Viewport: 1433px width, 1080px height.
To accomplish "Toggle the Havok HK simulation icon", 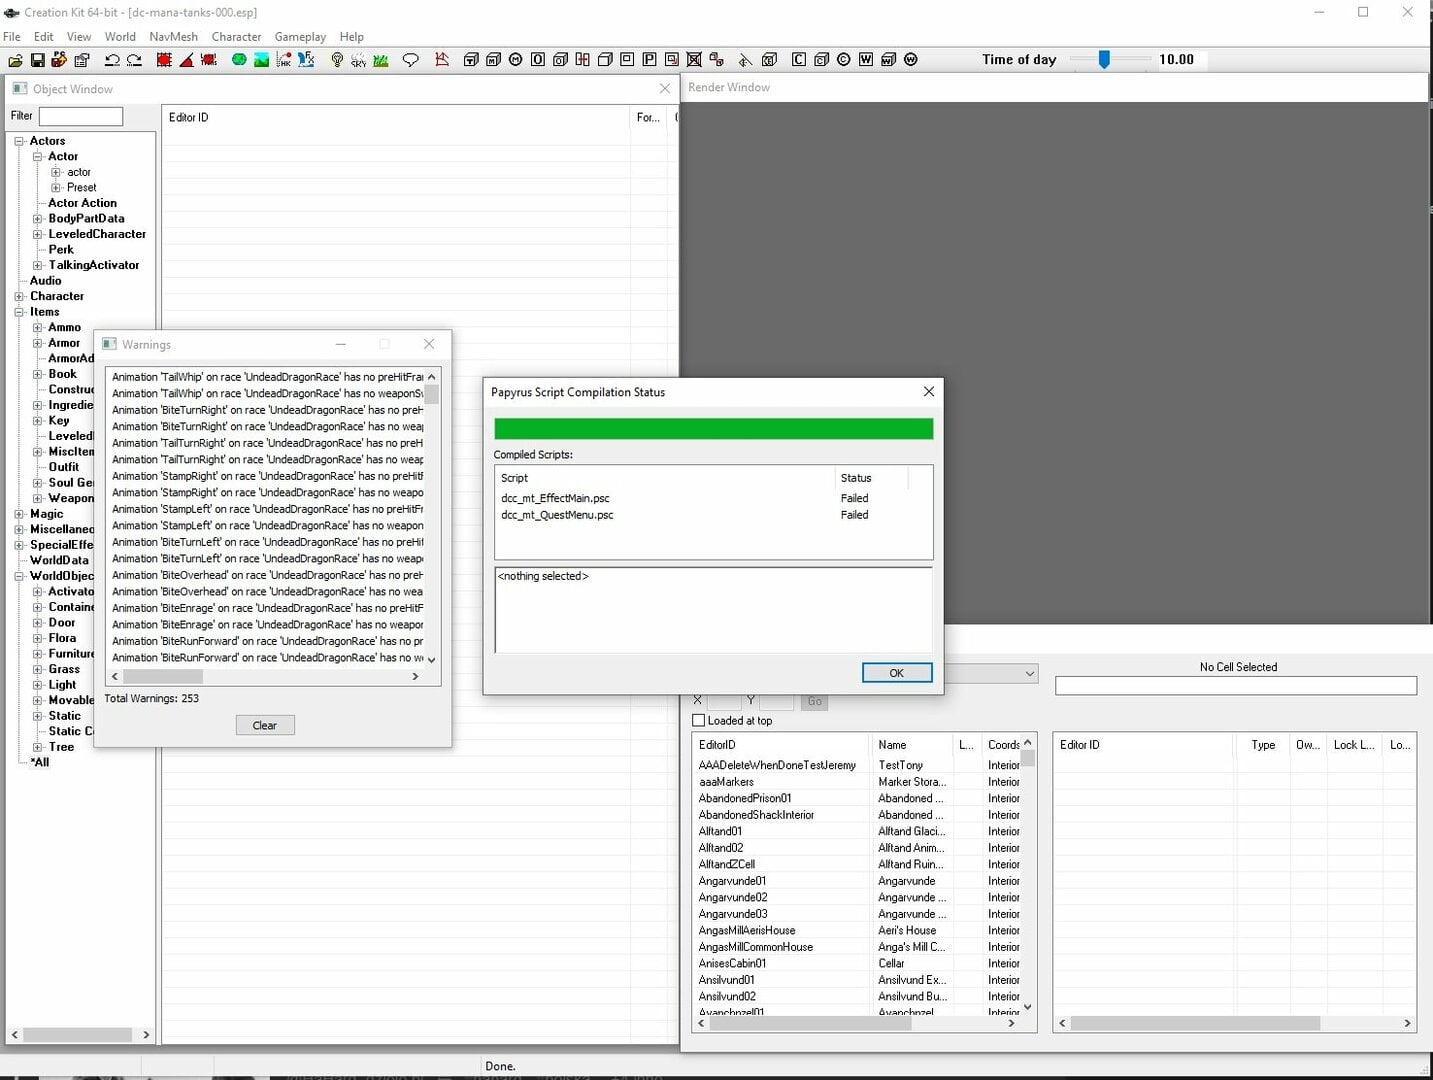I will click(x=284, y=60).
